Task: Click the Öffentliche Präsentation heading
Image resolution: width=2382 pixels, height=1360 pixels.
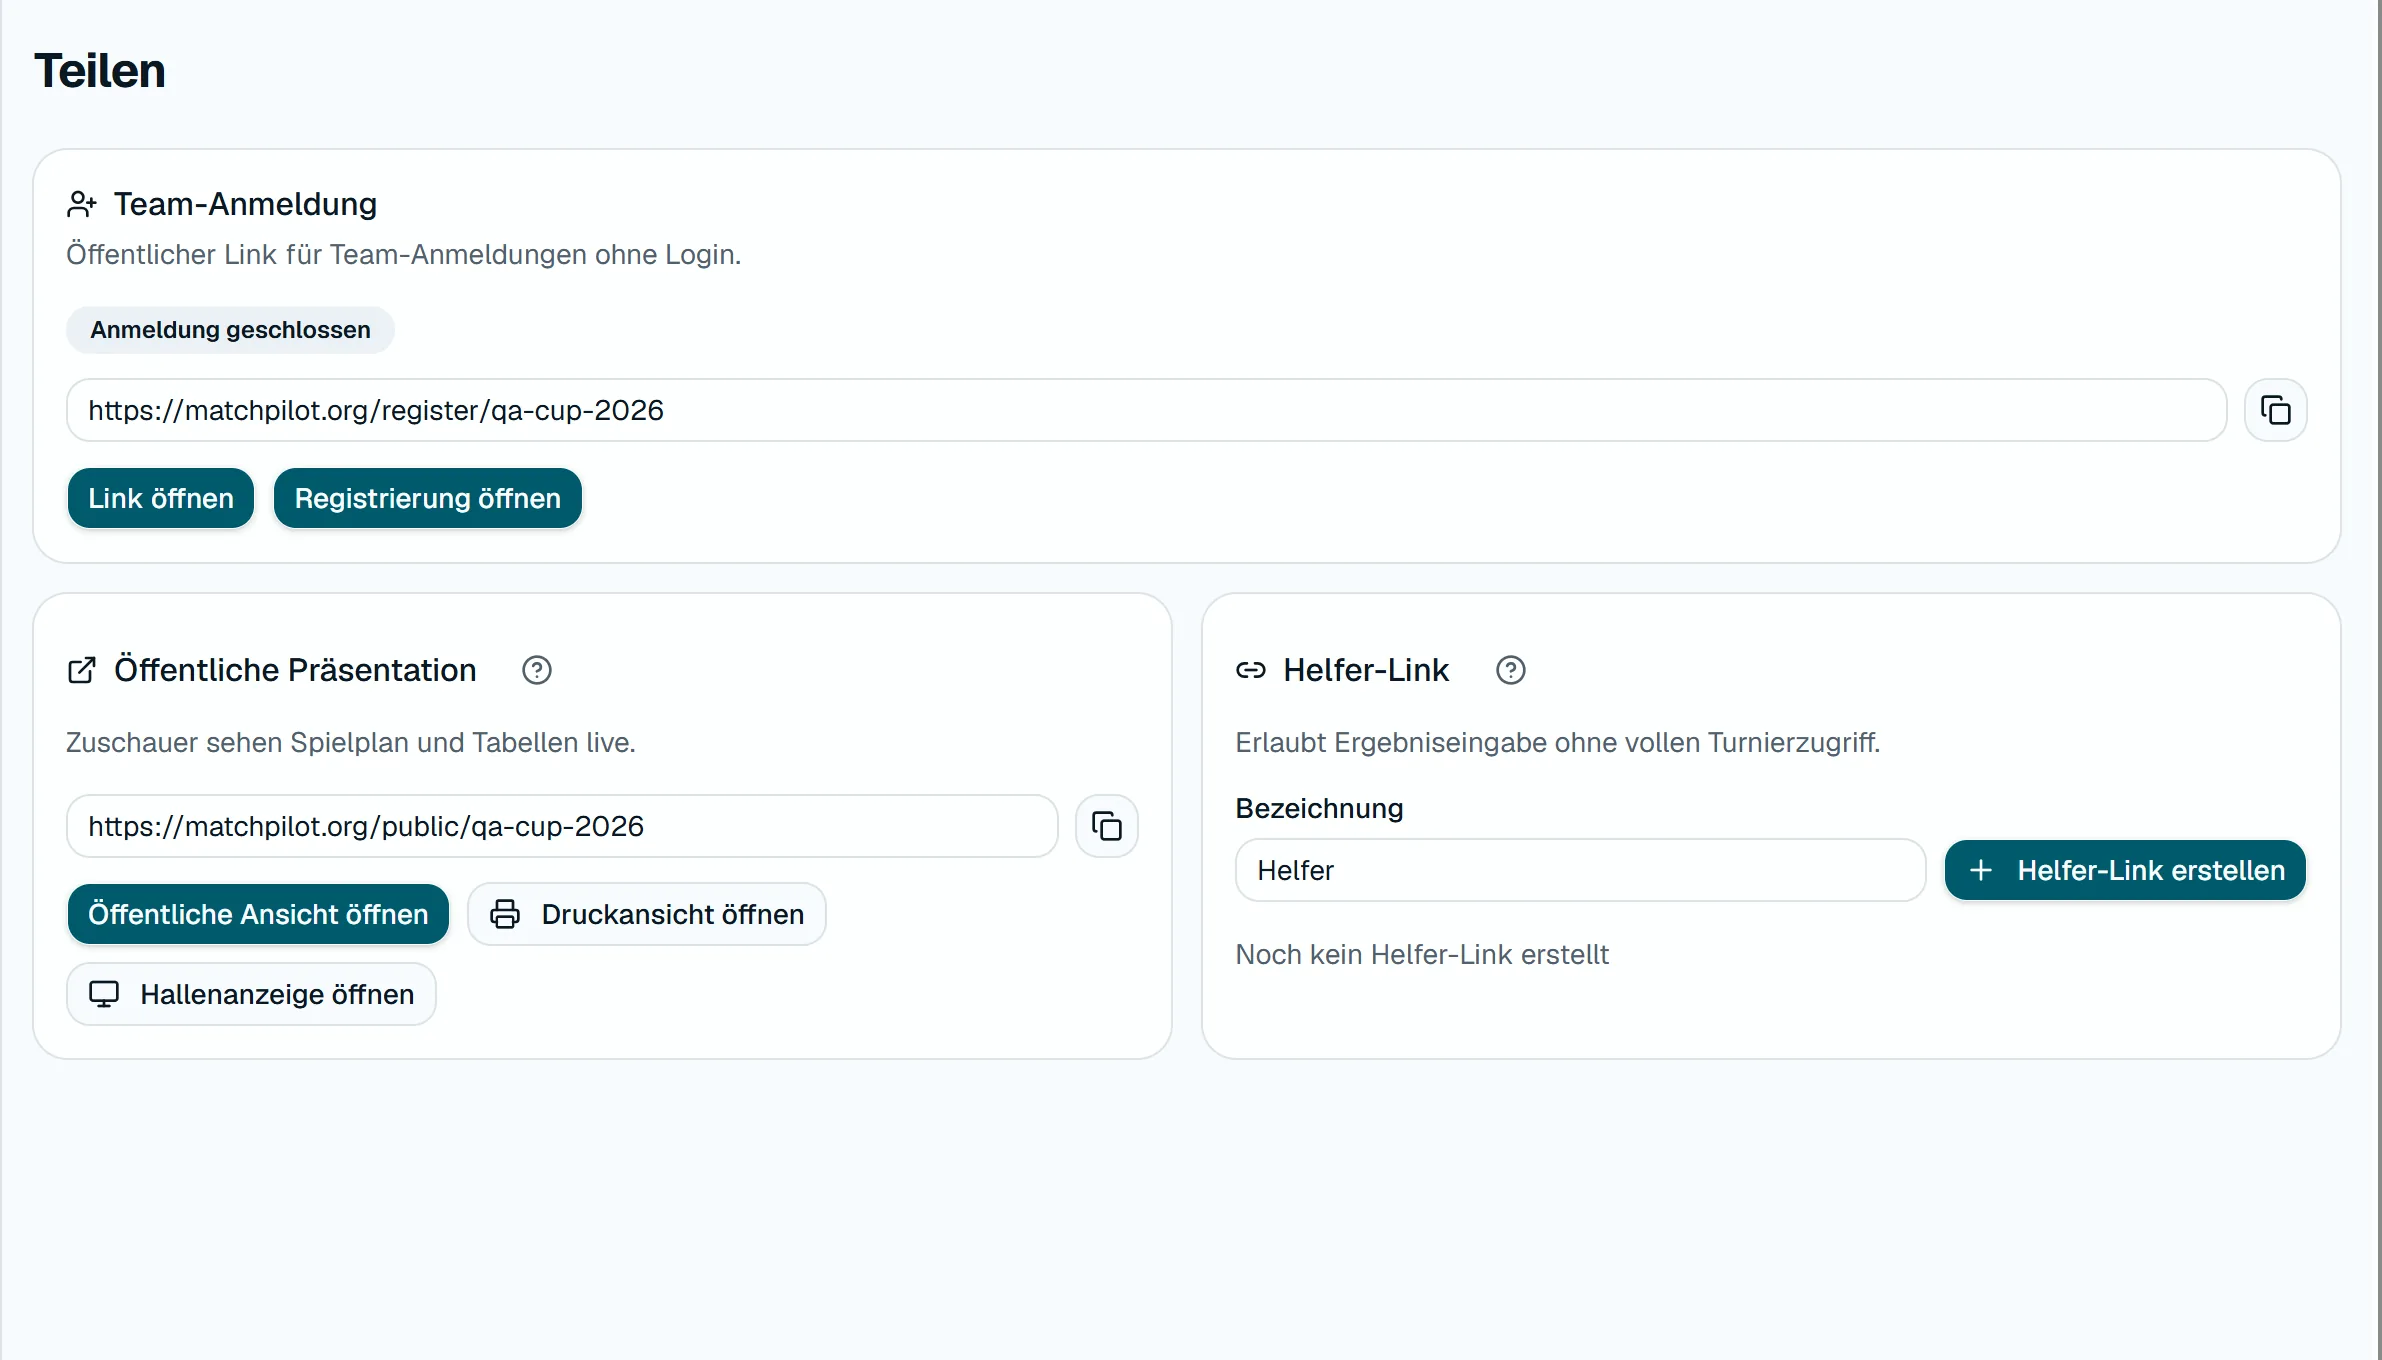Action: (x=295, y=670)
